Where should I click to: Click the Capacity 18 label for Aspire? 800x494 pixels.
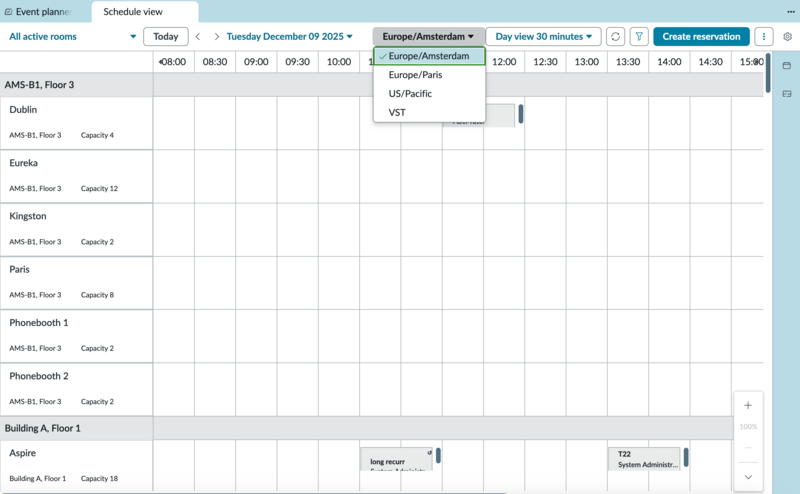pyautogui.click(x=99, y=479)
